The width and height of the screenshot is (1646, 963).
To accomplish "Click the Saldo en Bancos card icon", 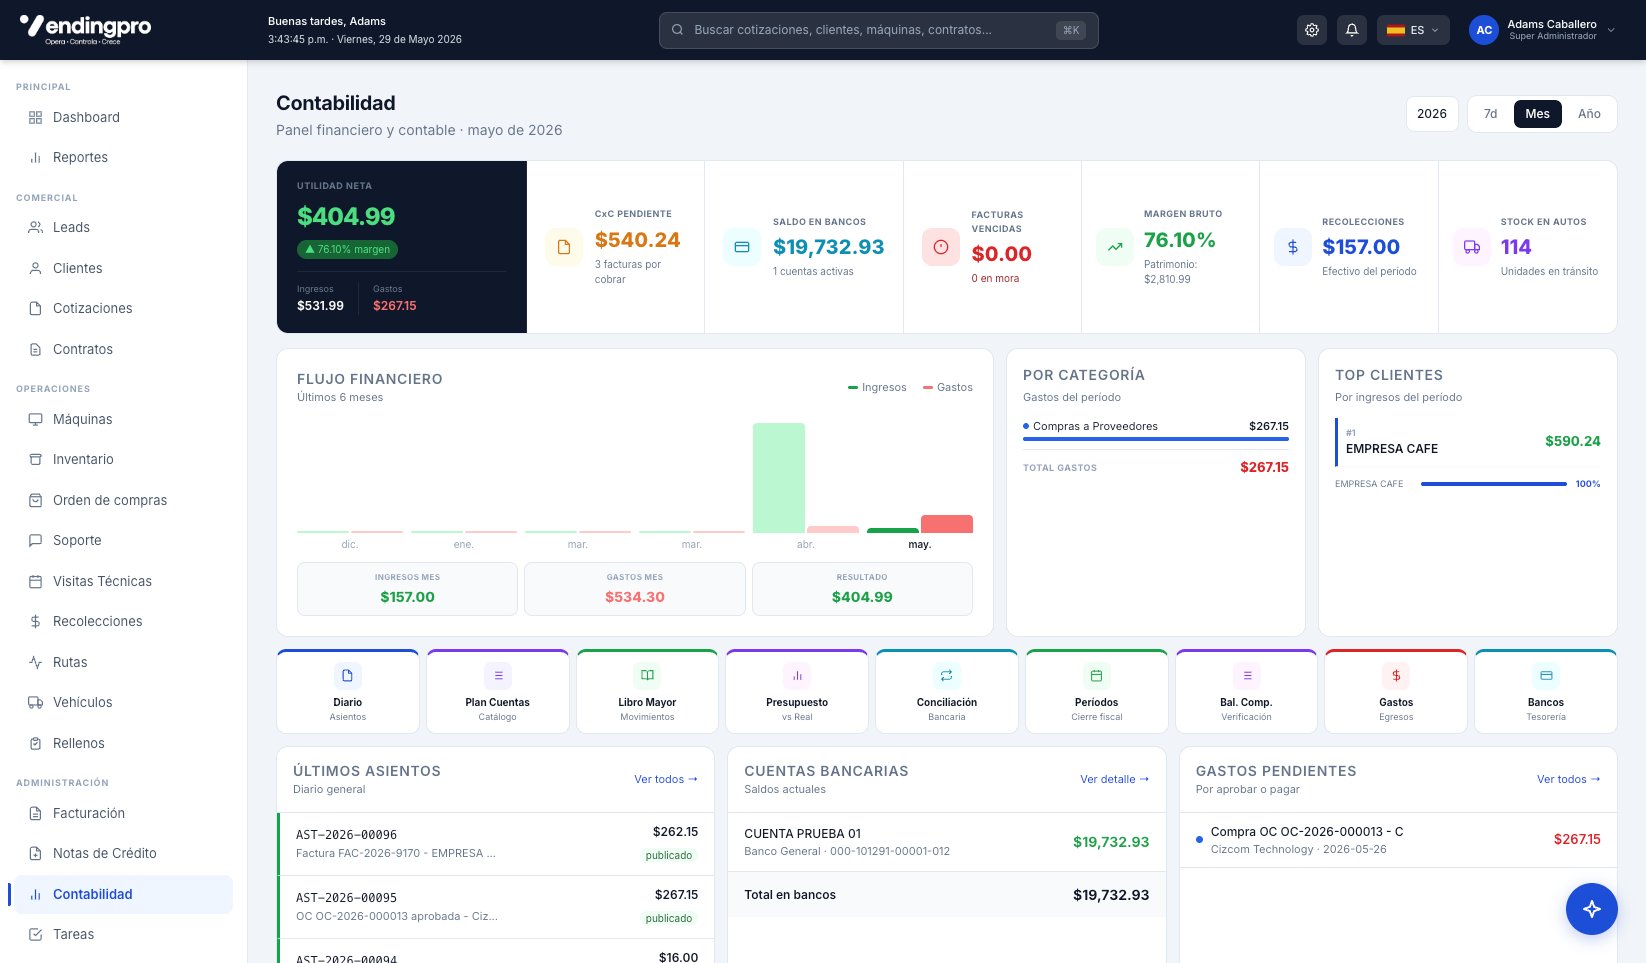I will (742, 247).
